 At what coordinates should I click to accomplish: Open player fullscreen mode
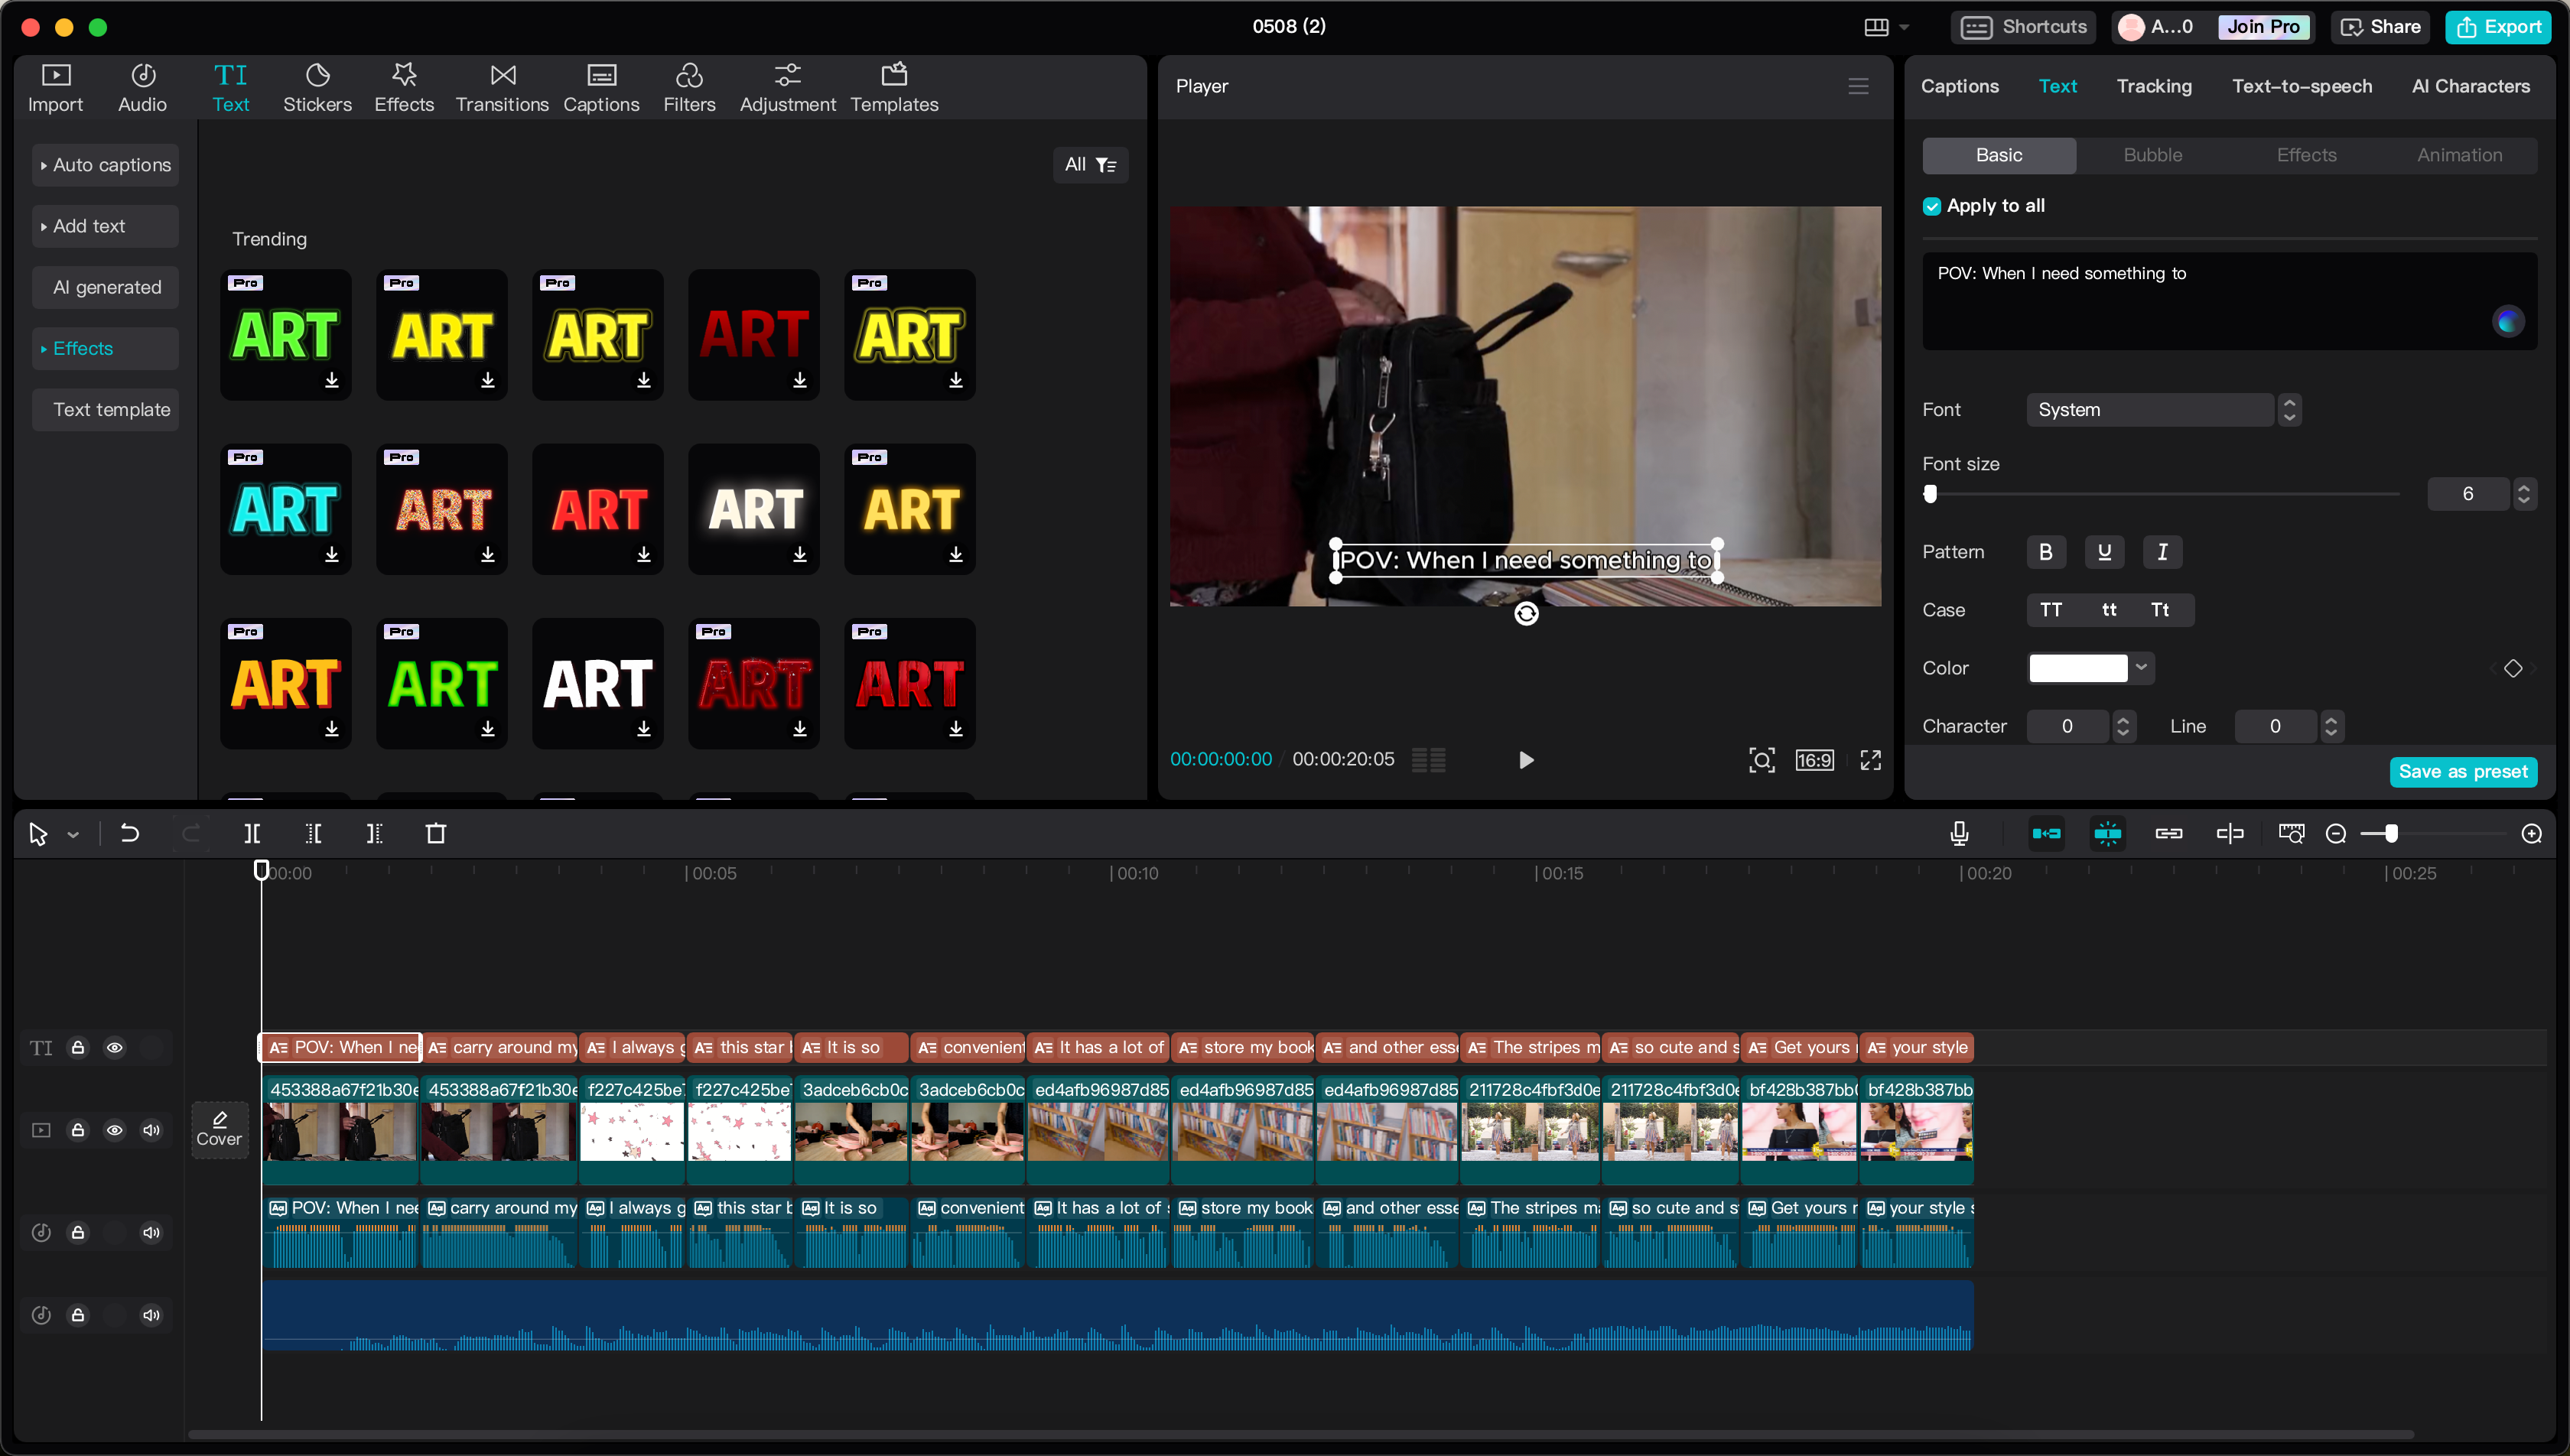click(1870, 760)
